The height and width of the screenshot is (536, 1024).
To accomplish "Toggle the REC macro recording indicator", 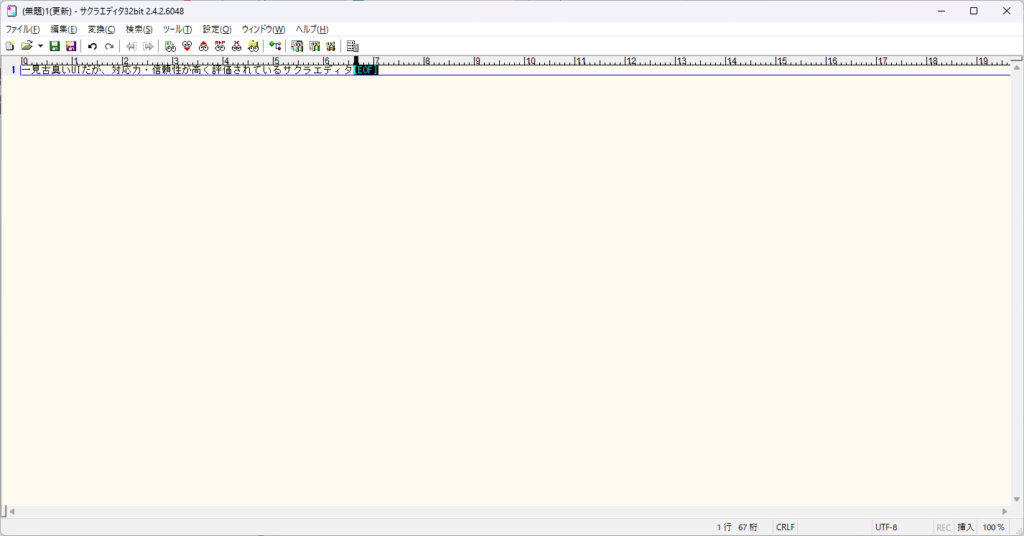I will pyautogui.click(x=944, y=527).
